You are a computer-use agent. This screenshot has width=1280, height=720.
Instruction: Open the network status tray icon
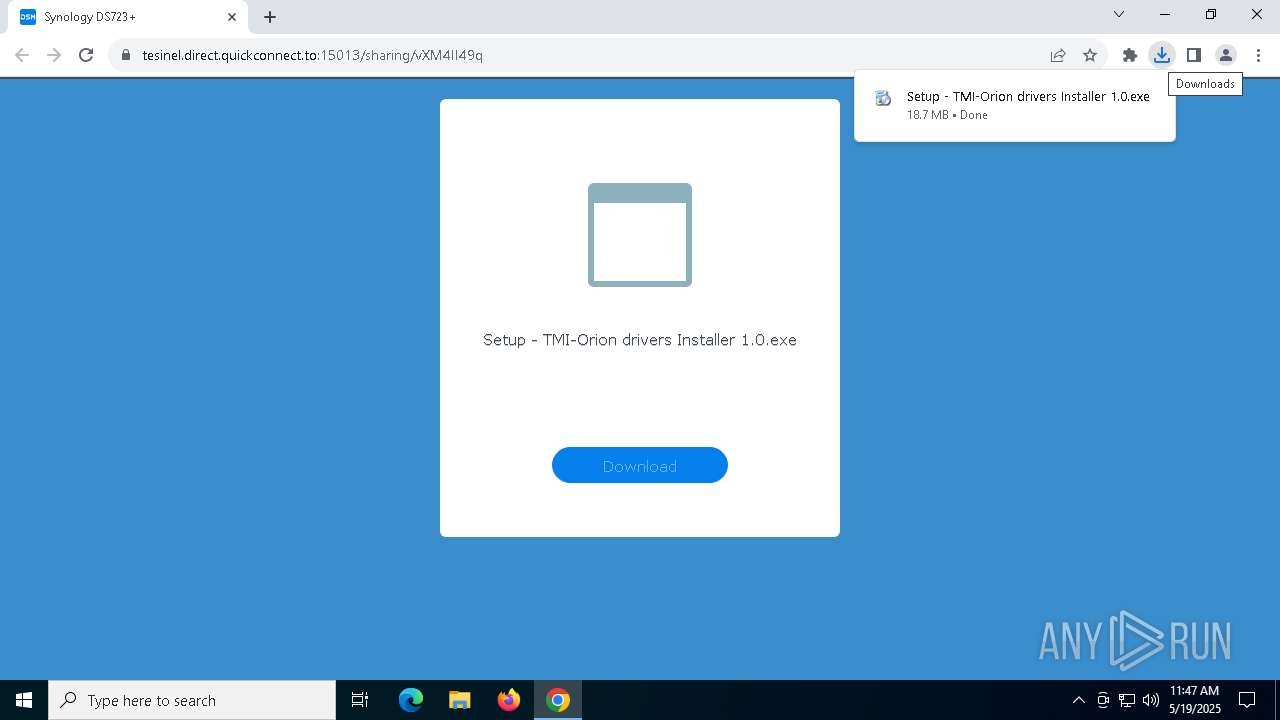pos(1127,700)
